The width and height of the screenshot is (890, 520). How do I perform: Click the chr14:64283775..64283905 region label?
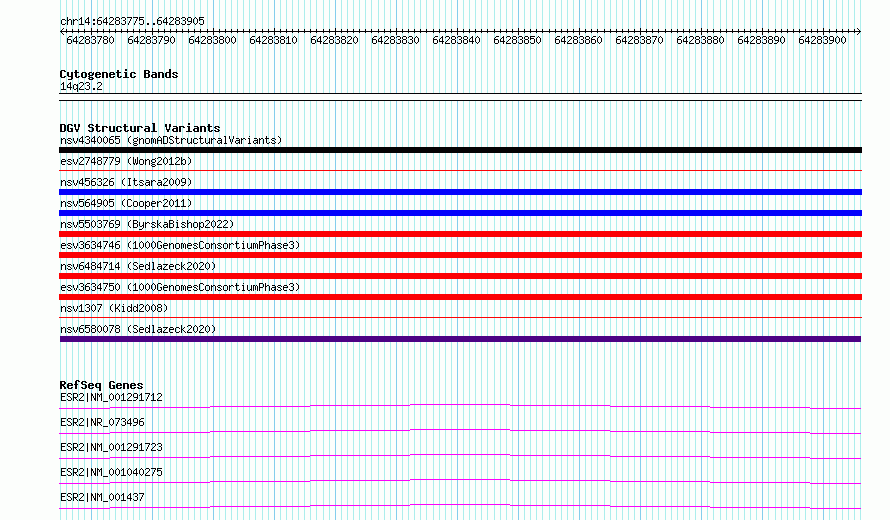tap(132, 21)
